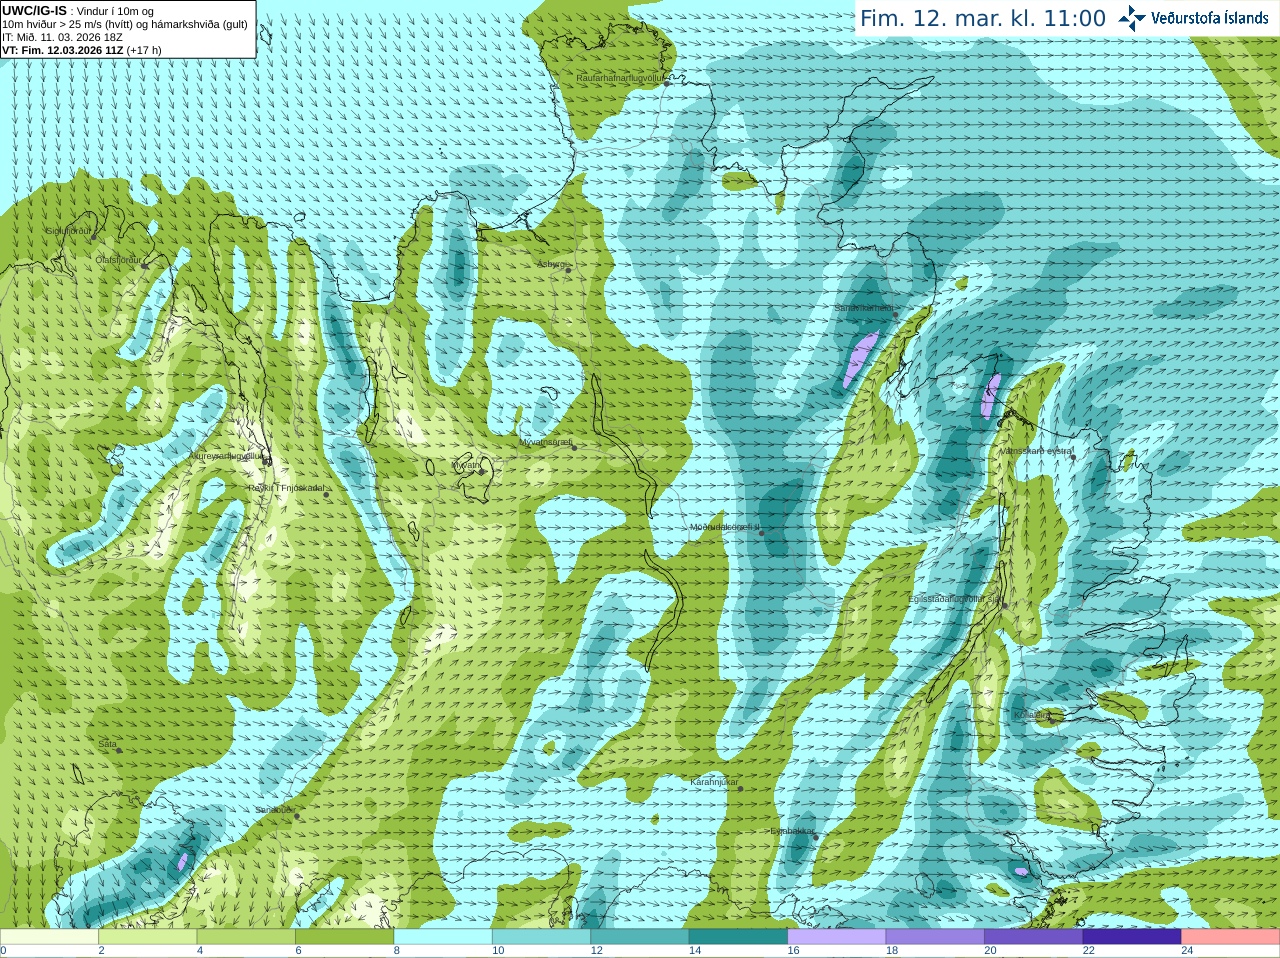The width and height of the screenshot is (1280, 958).
Task: Click the purple wind patch near Sandvíkurheiði
Action: click(x=860, y=358)
